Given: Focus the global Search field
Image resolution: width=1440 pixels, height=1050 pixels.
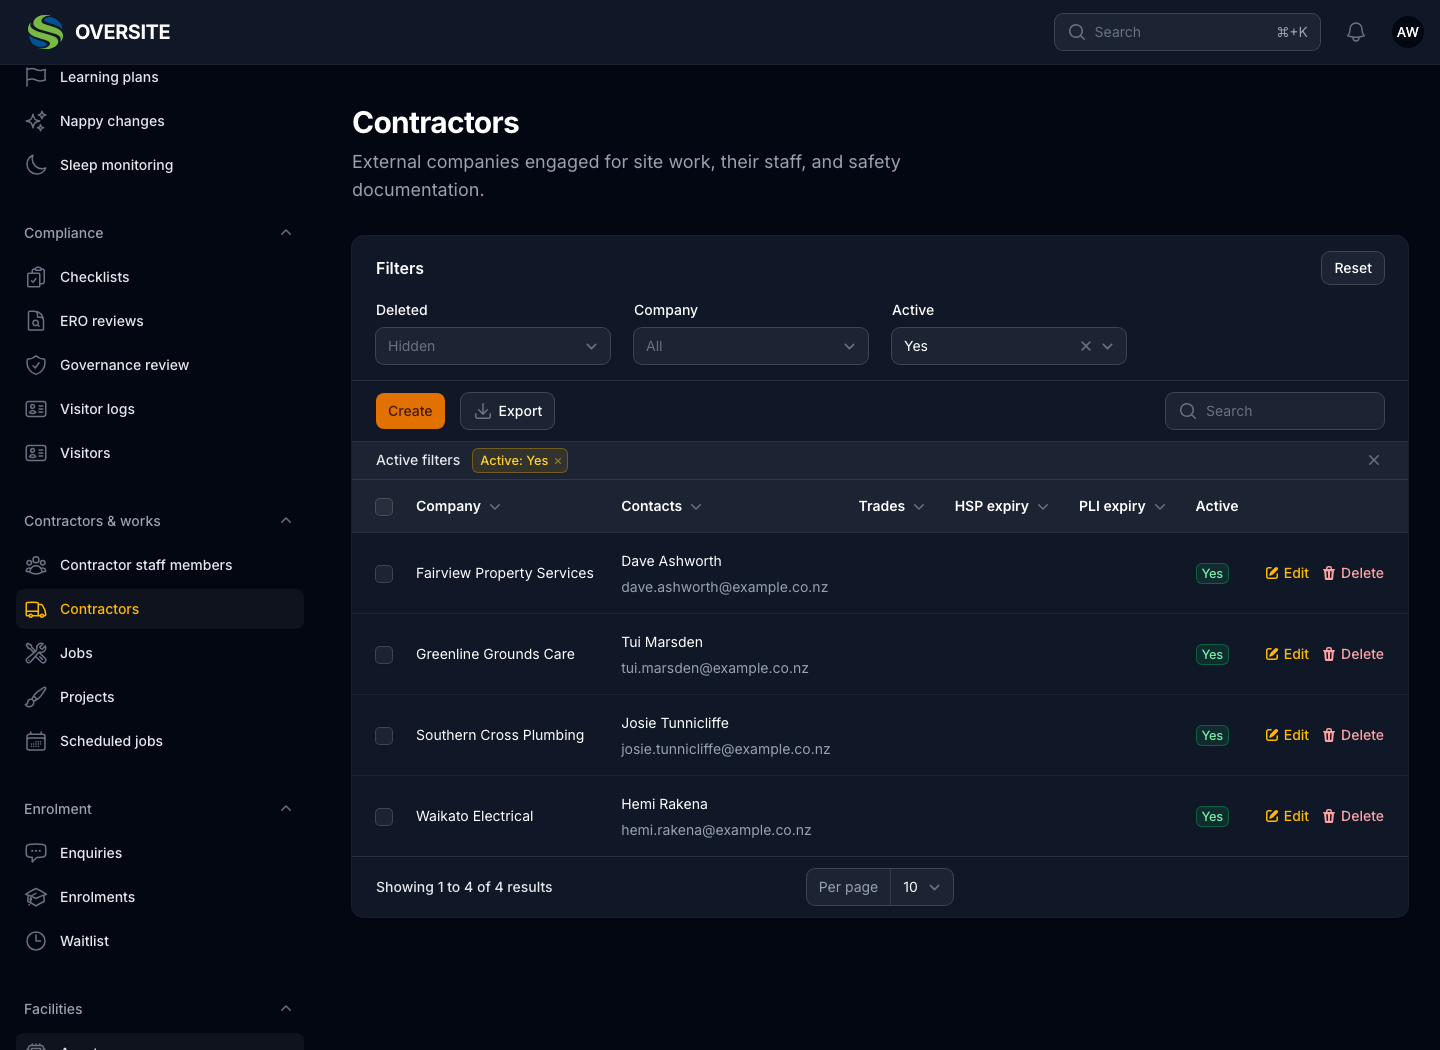Looking at the screenshot, I should (1187, 32).
